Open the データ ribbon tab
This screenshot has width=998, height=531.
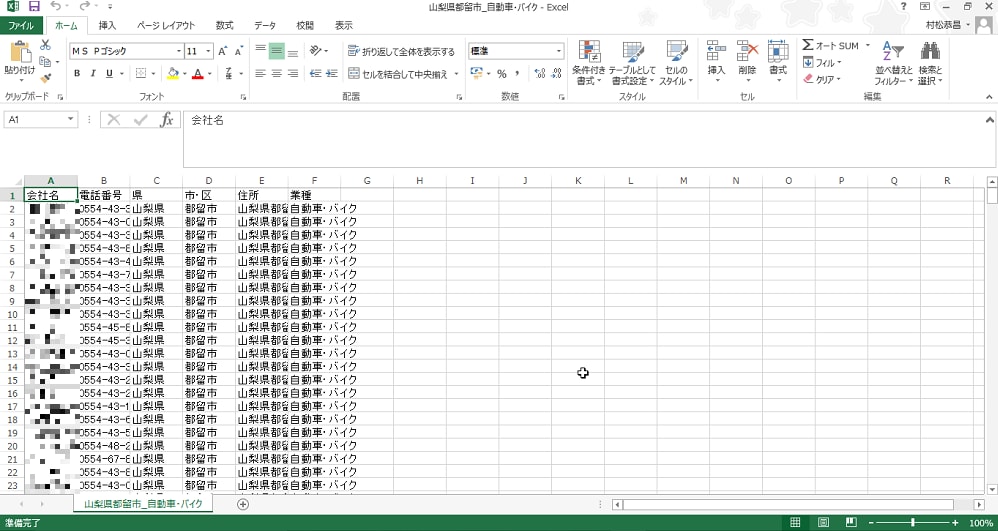[x=265, y=25]
